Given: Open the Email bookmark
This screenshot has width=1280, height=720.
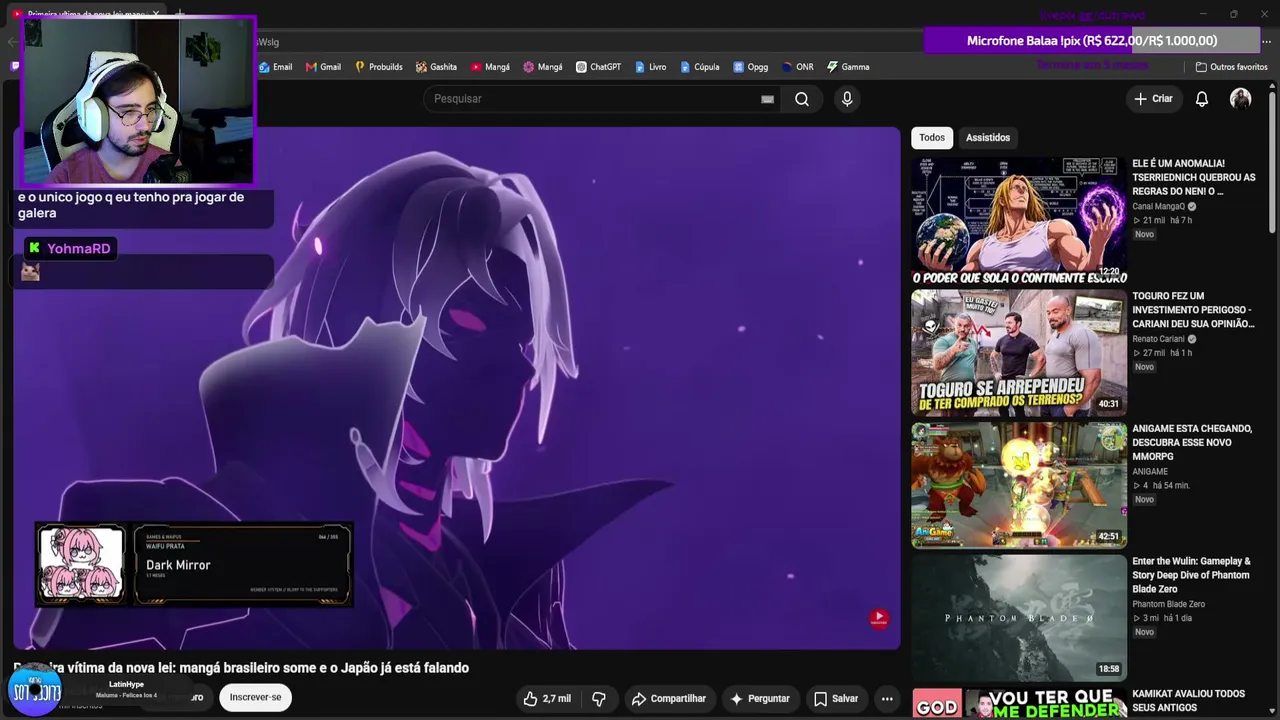Looking at the screenshot, I should (275, 67).
